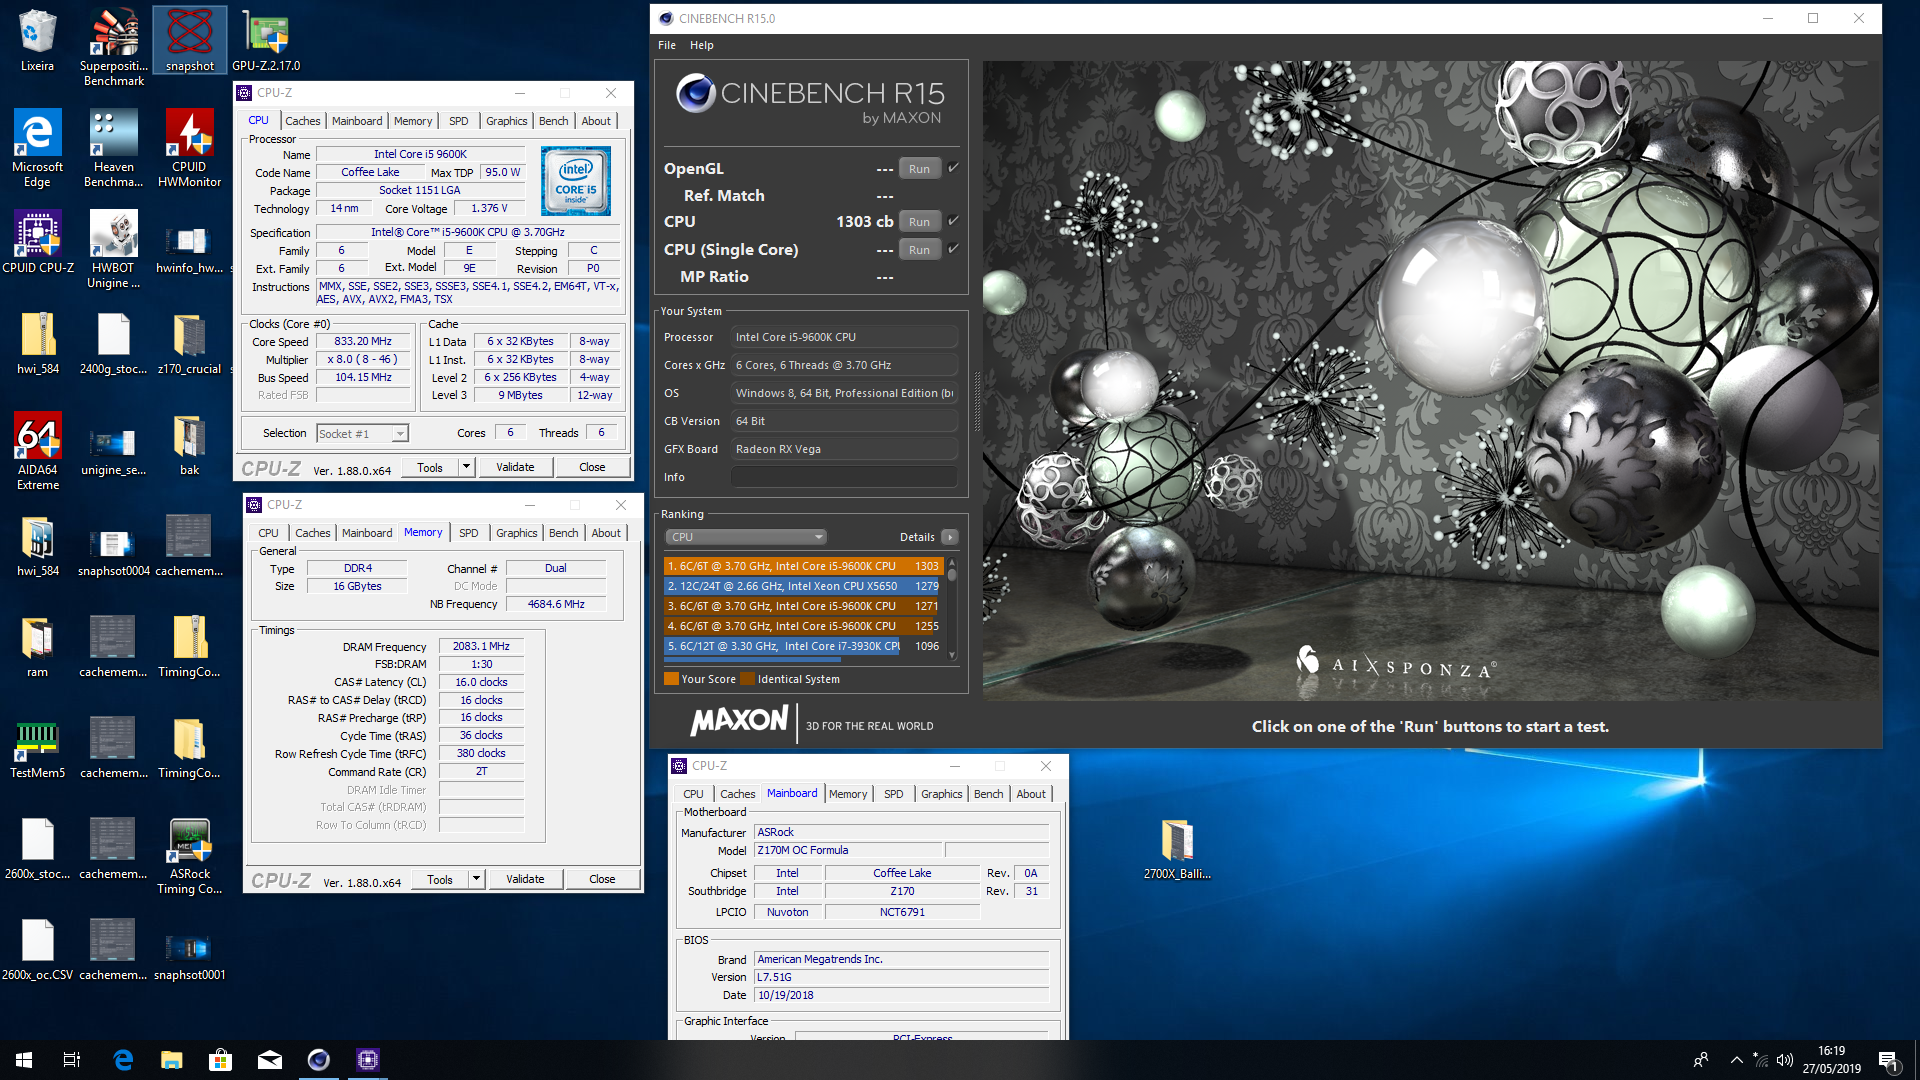Run the CPU Single Core benchmark

[x=919, y=250]
